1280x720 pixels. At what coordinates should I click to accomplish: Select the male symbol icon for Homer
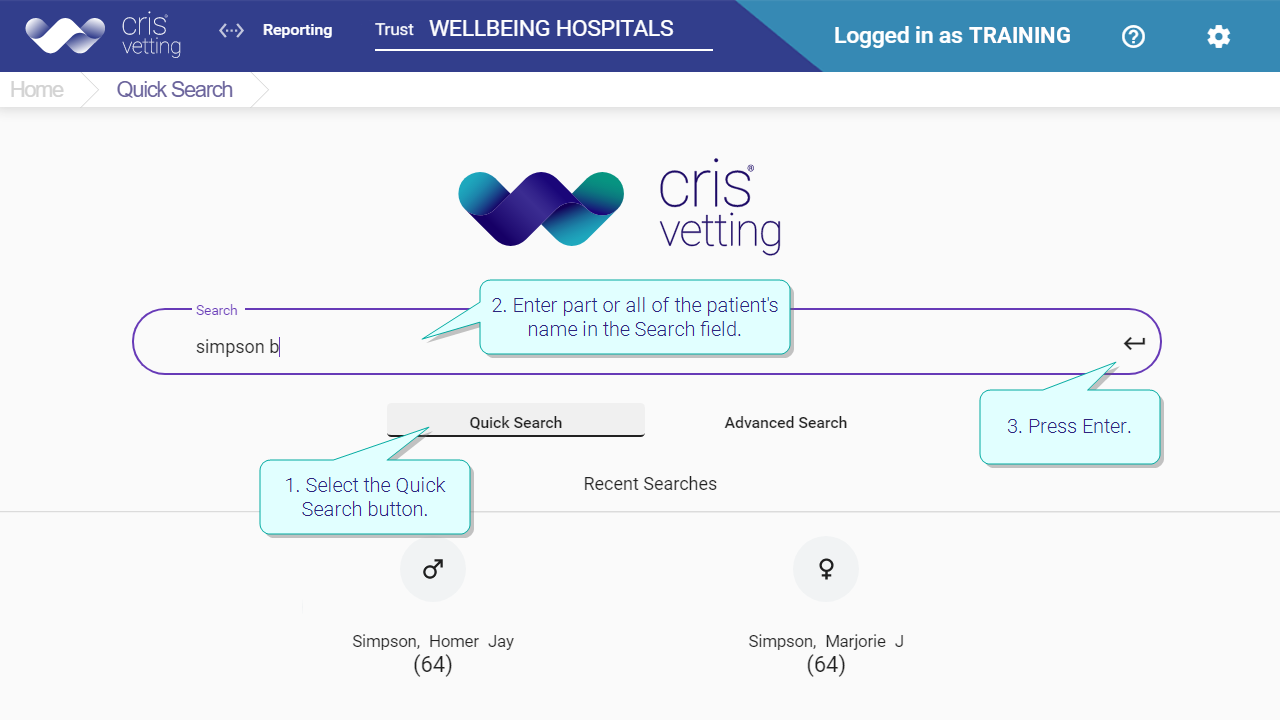433,569
